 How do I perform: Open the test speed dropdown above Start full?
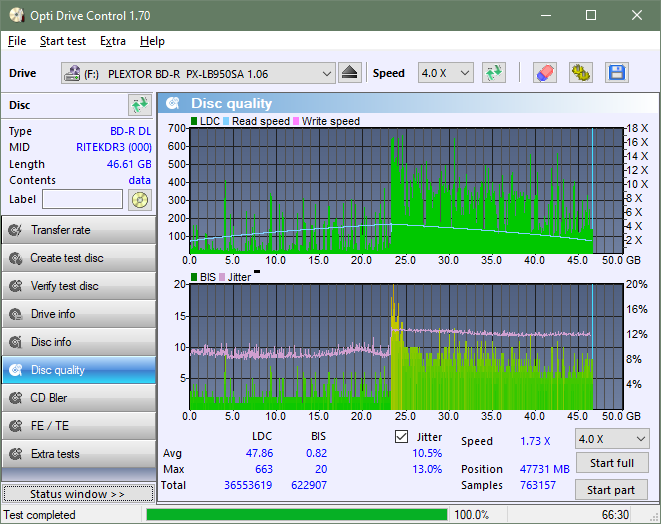612,439
